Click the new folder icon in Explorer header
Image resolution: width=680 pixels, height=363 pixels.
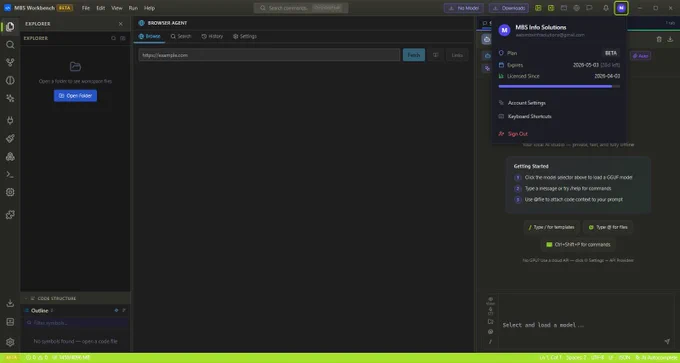(123, 38)
